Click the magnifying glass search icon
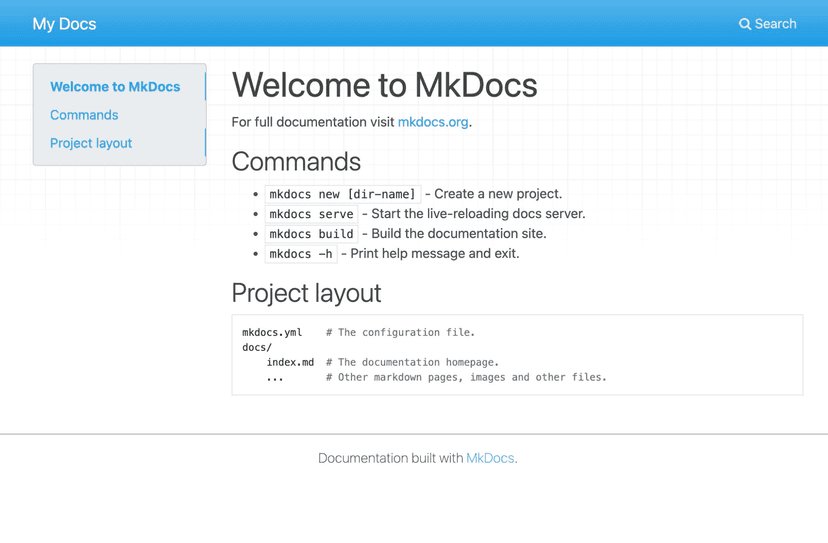 tap(745, 24)
